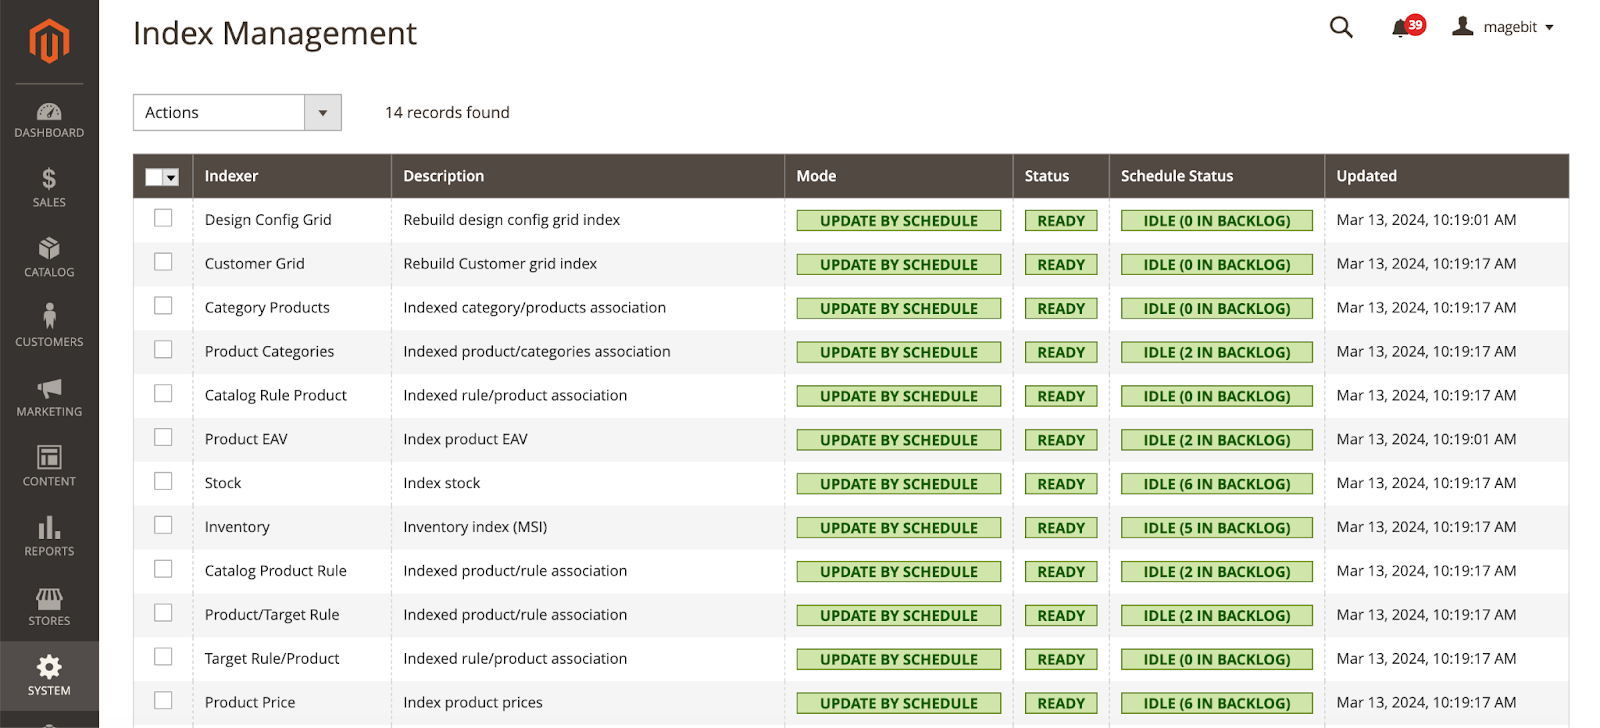Open the System menu in sidebar

coord(49,676)
